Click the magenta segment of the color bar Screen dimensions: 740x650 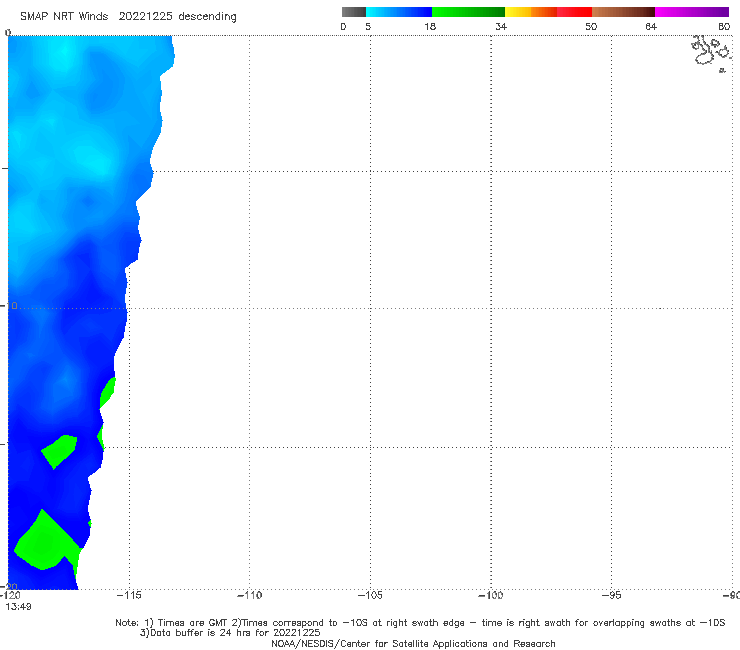pos(691,12)
